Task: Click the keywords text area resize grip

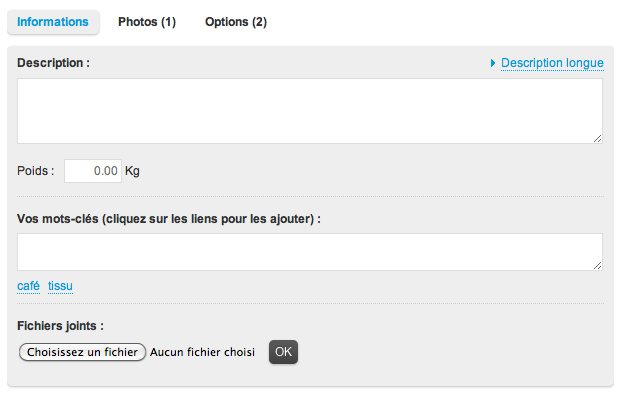Action: click(598, 265)
